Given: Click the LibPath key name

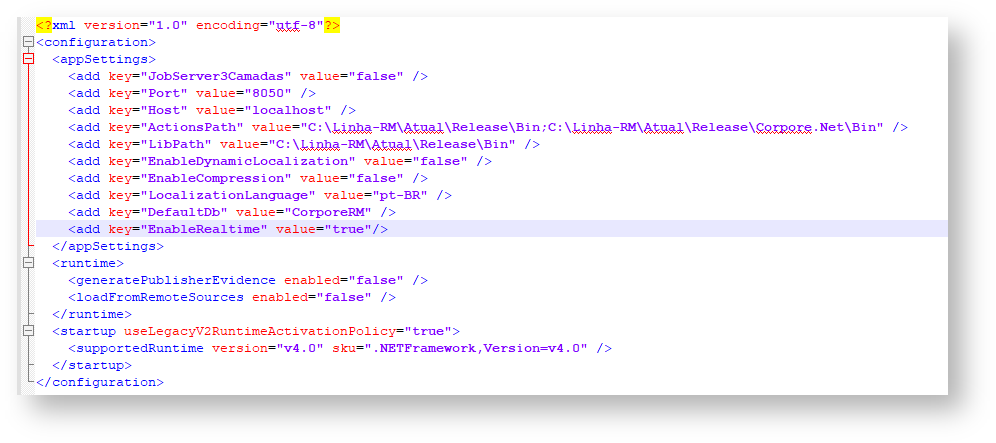Looking at the screenshot, I should 177,144.
